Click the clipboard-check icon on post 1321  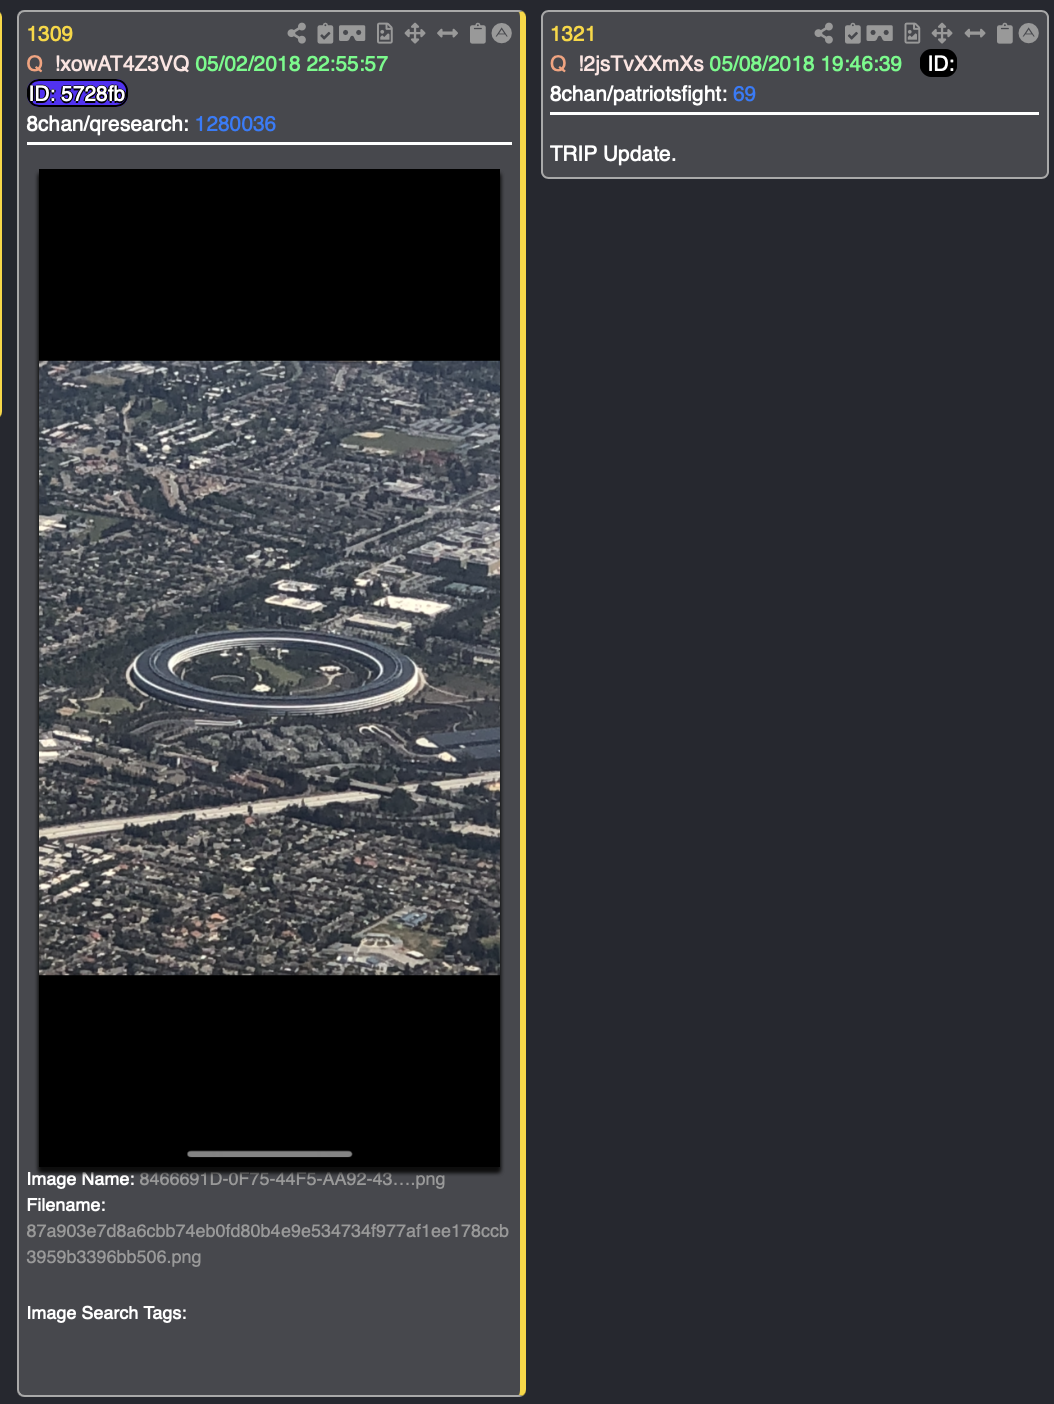(x=852, y=34)
